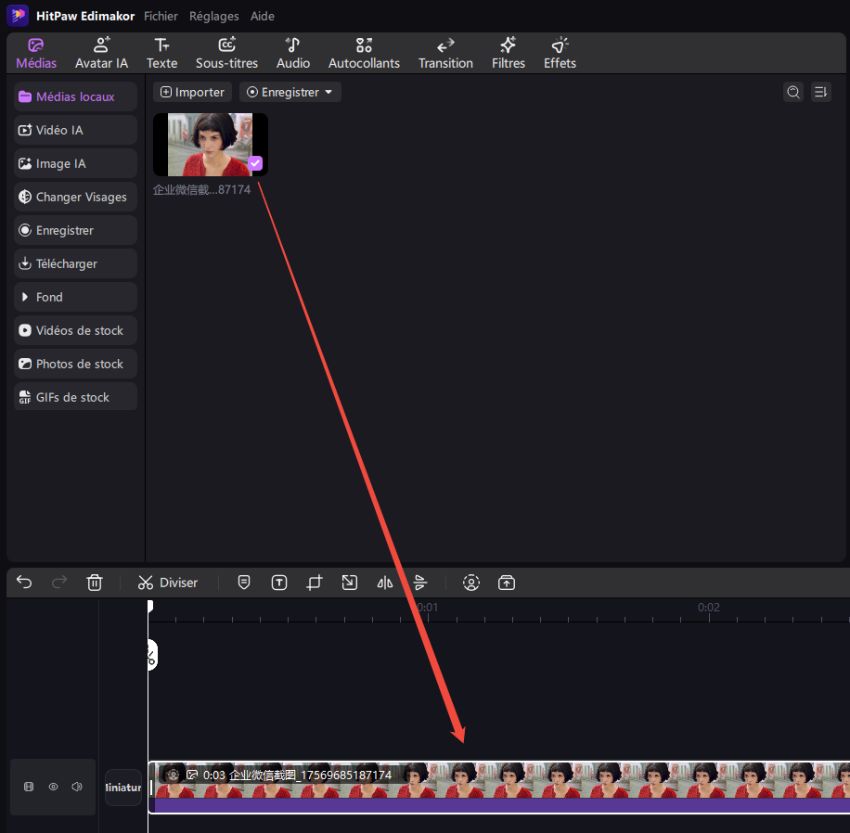
Task: Expand the Fond section
Action: [x=25, y=297]
